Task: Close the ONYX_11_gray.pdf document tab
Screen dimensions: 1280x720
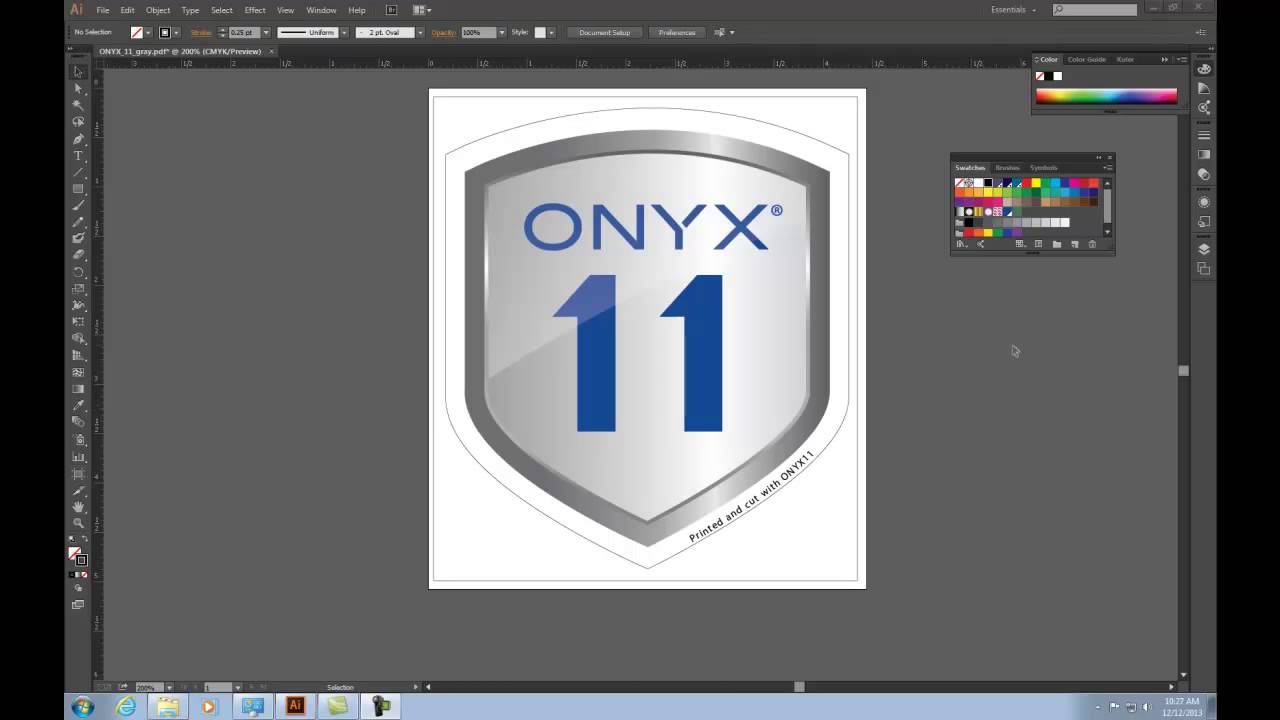Action: tap(269, 51)
